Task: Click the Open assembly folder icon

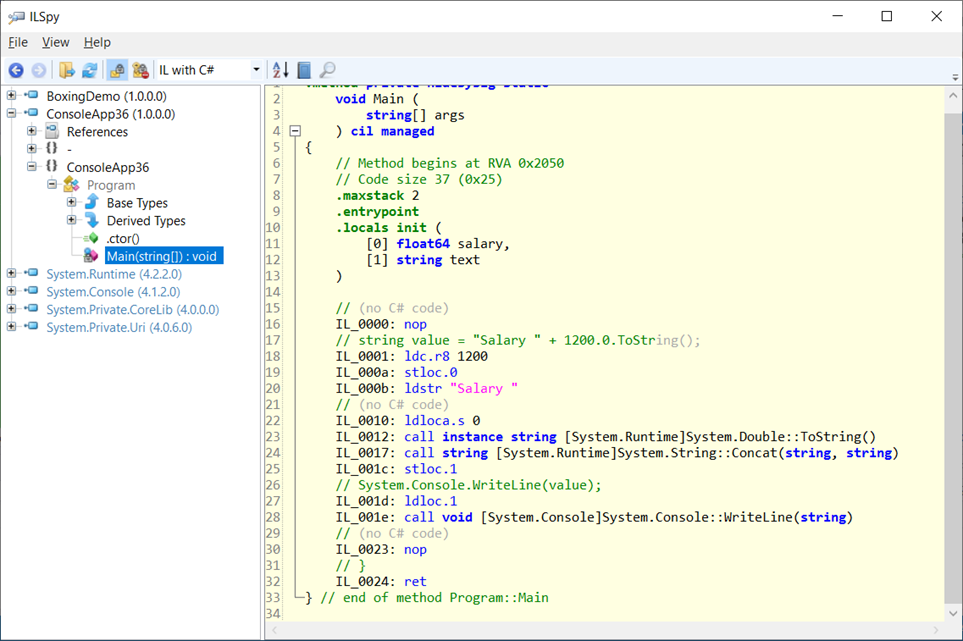Action: pos(66,70)
